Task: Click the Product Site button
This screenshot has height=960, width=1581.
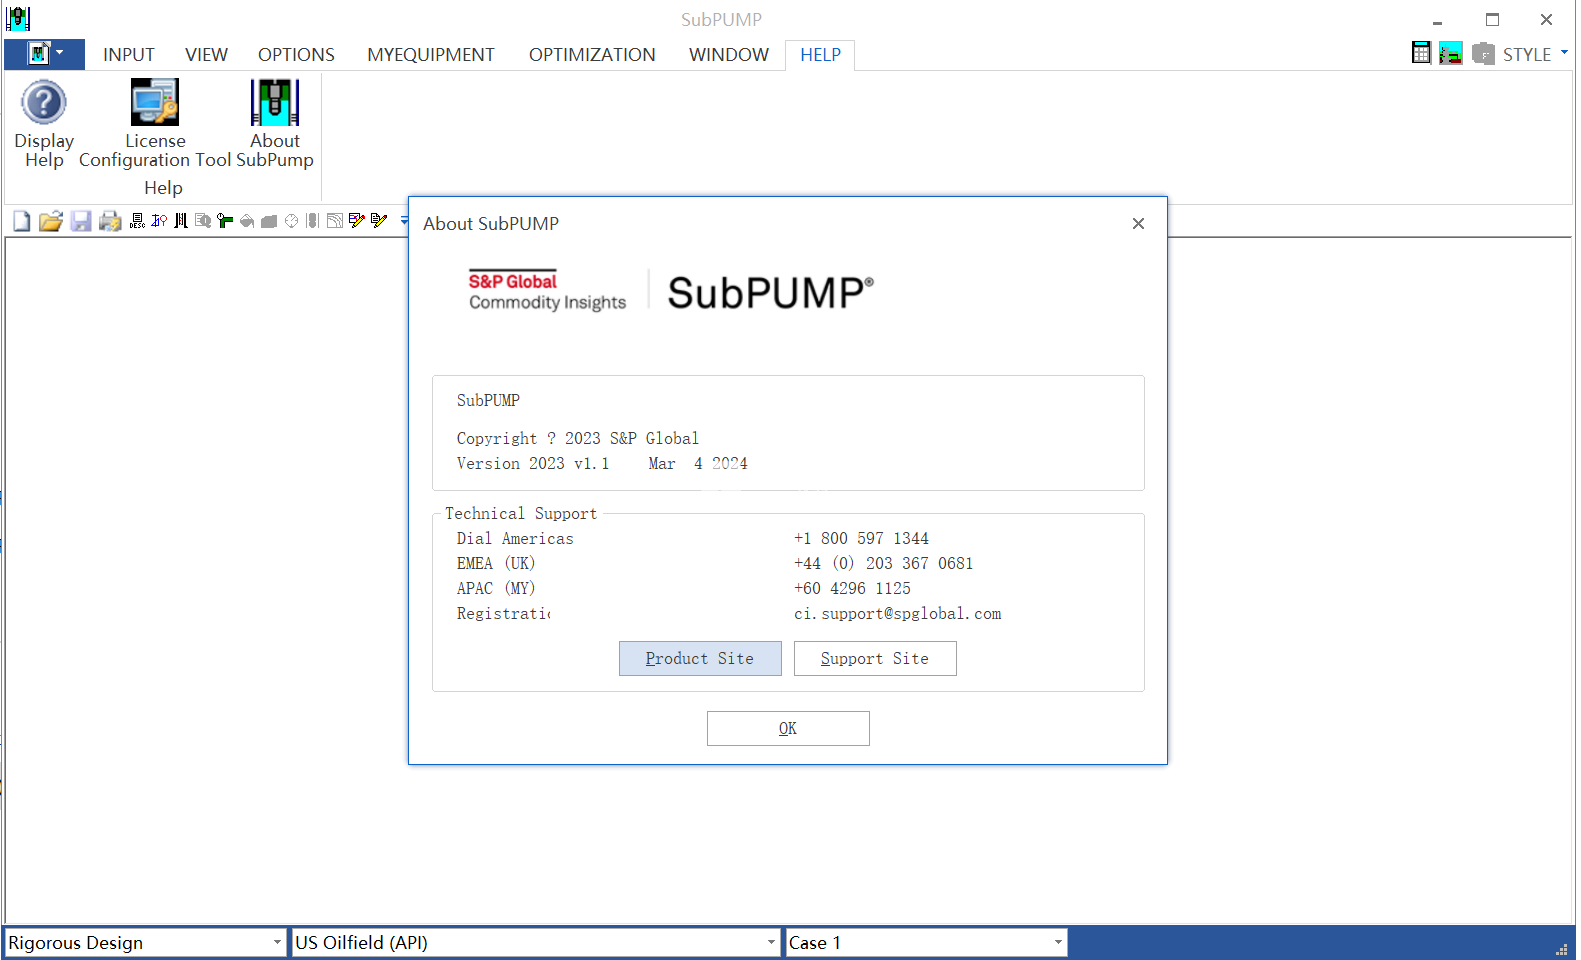Action: 700,658
